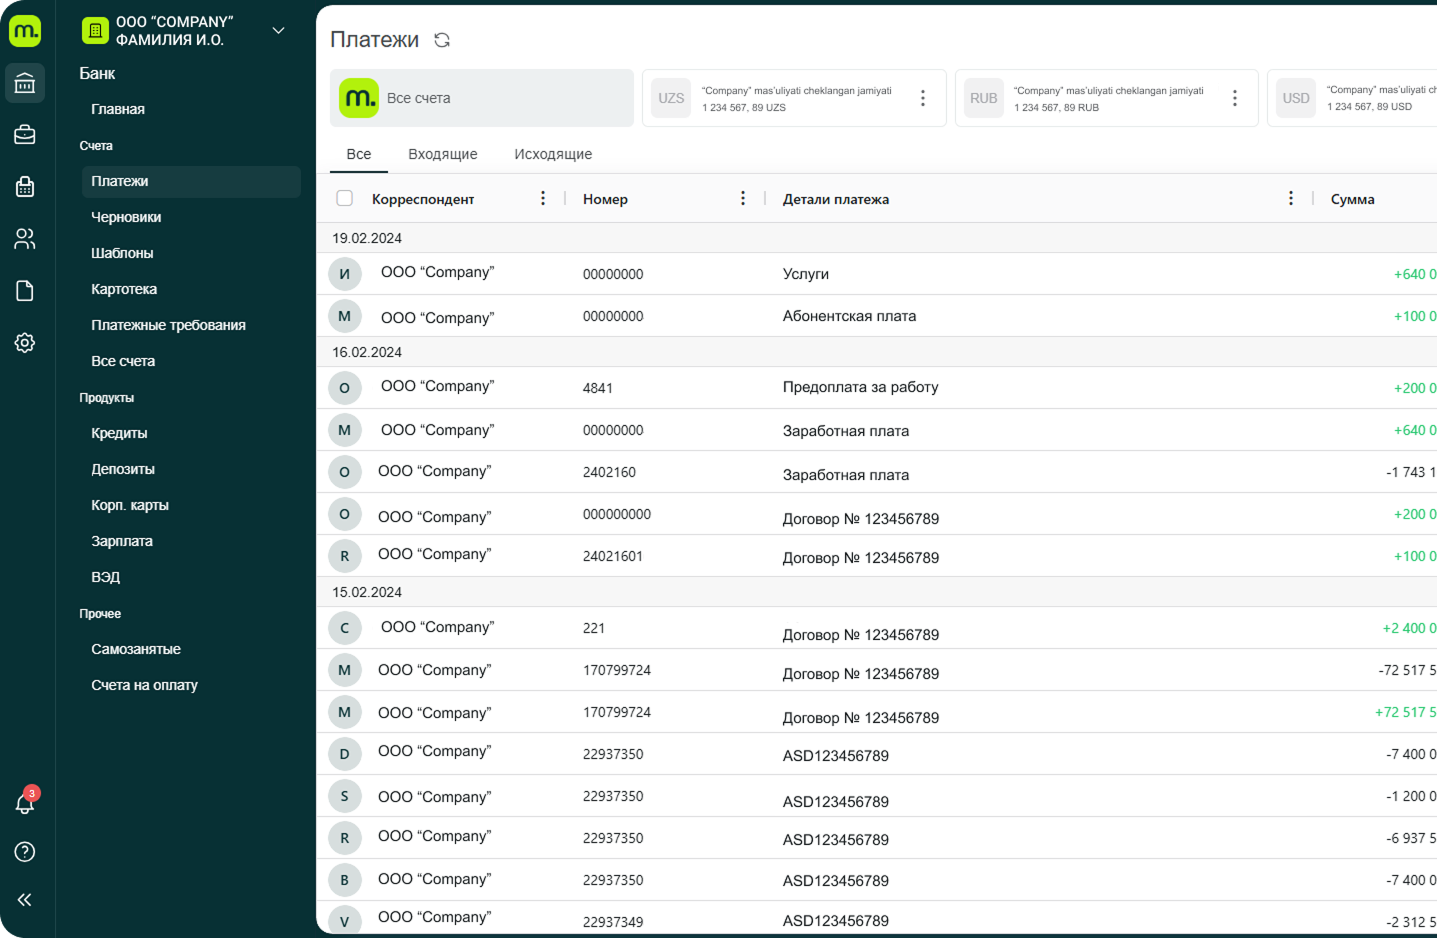
Task: Open Все счета in the sidebar menu
Action: tap(123, 361)
